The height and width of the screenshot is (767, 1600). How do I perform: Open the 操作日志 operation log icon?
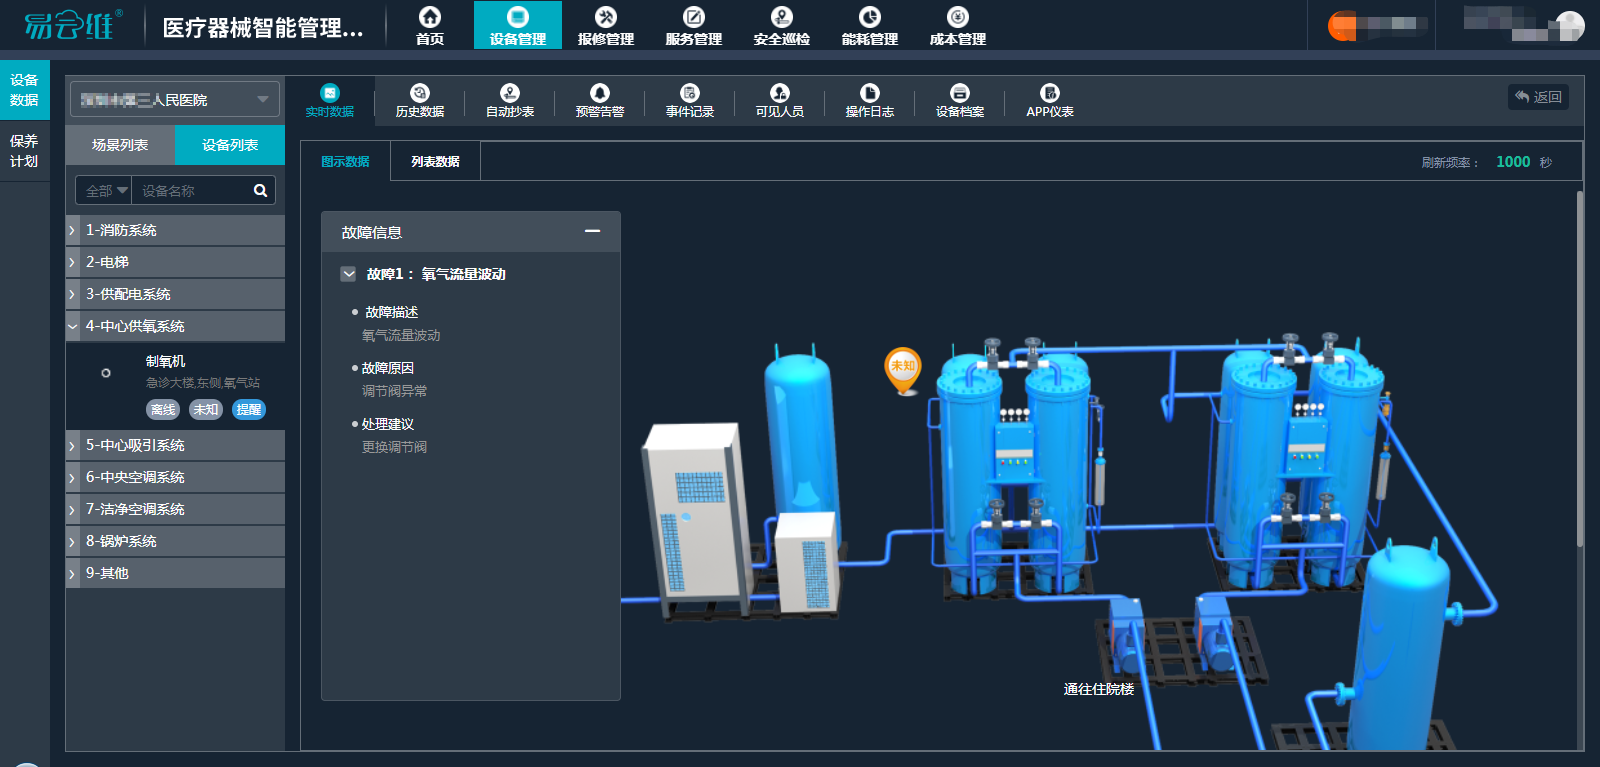click(870, 100)
